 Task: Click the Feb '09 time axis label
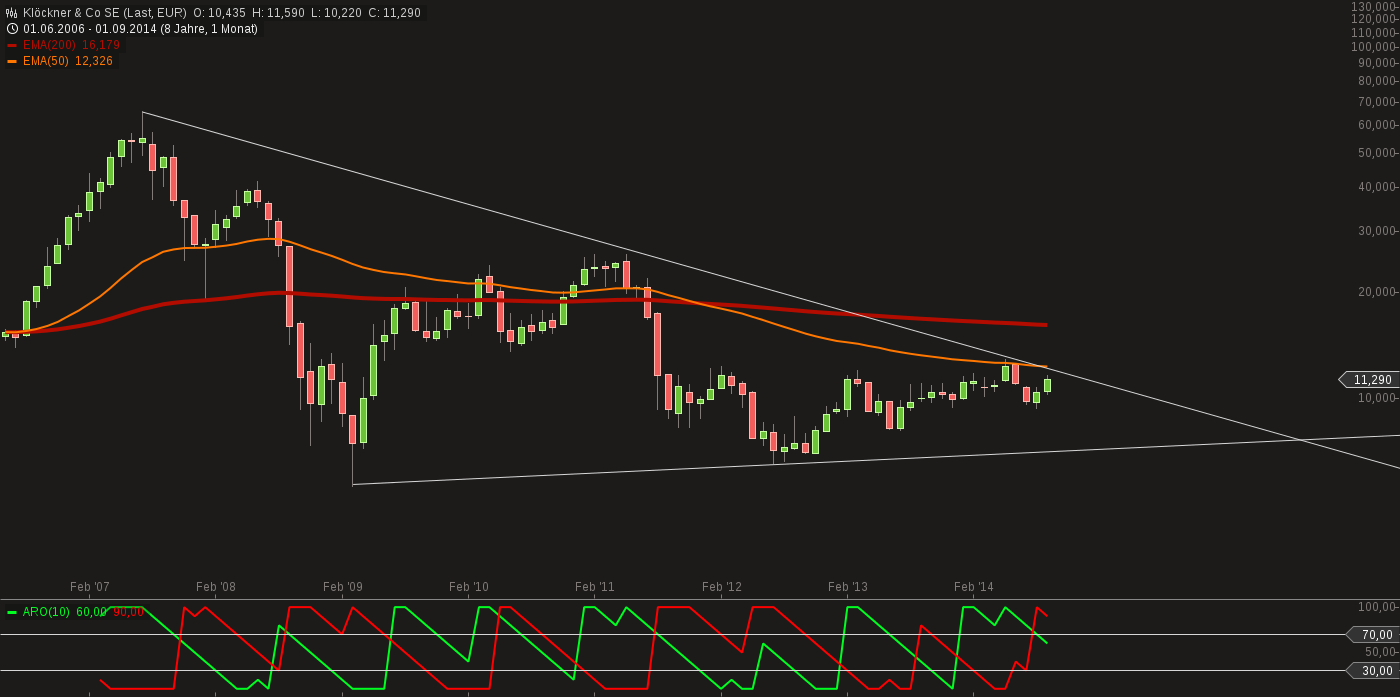[343, 587]
